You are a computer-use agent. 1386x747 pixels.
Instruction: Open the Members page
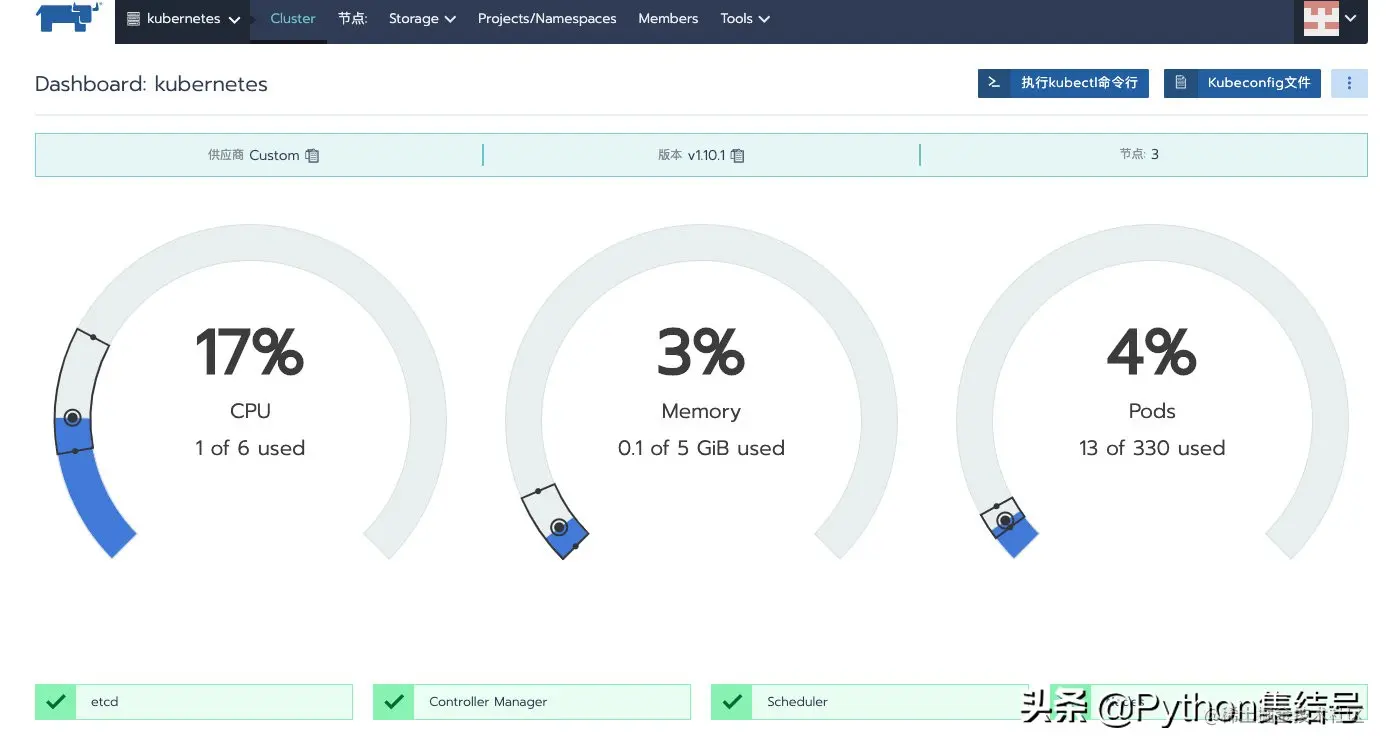(668, 18)
